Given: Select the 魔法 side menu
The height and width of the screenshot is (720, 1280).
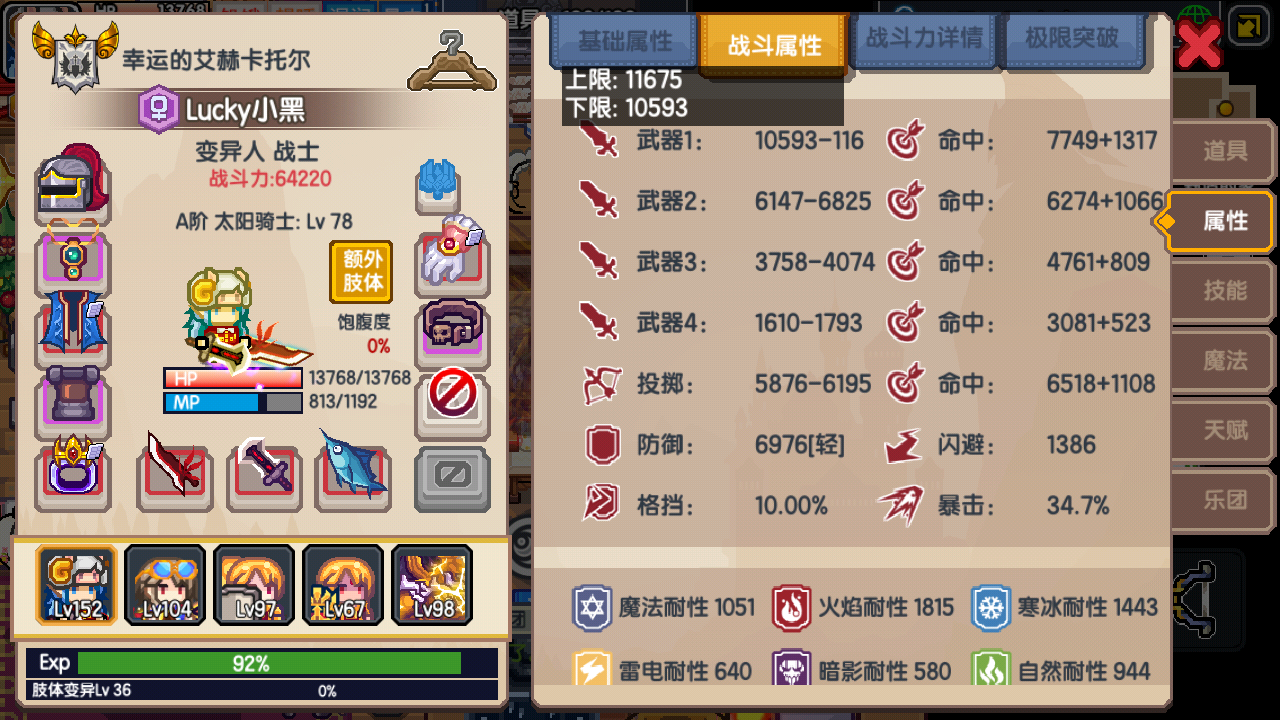Looking at the screenshot, I should click(x=1224, y=361).
